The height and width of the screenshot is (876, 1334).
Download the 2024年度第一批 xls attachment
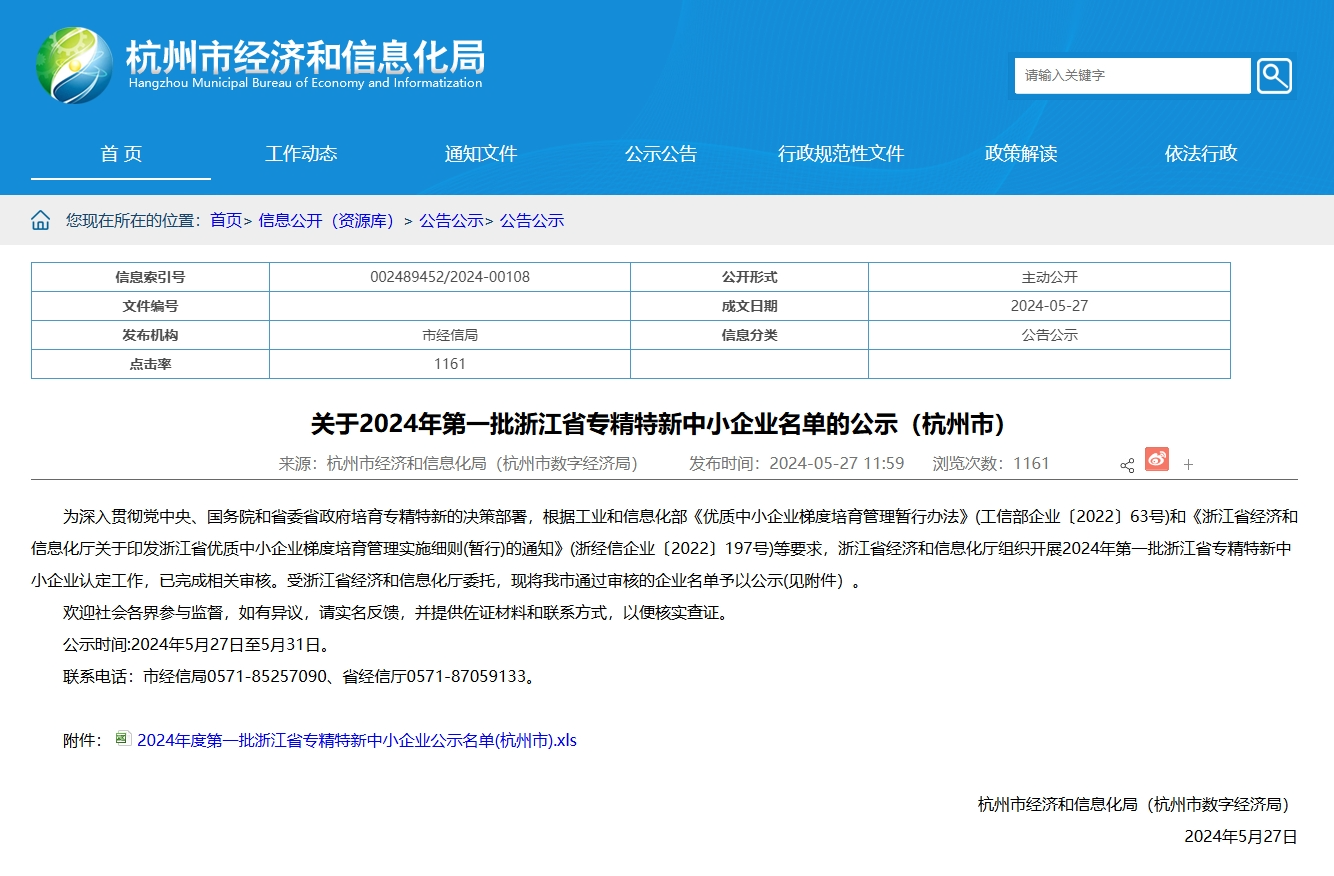[x=357, y=741]
